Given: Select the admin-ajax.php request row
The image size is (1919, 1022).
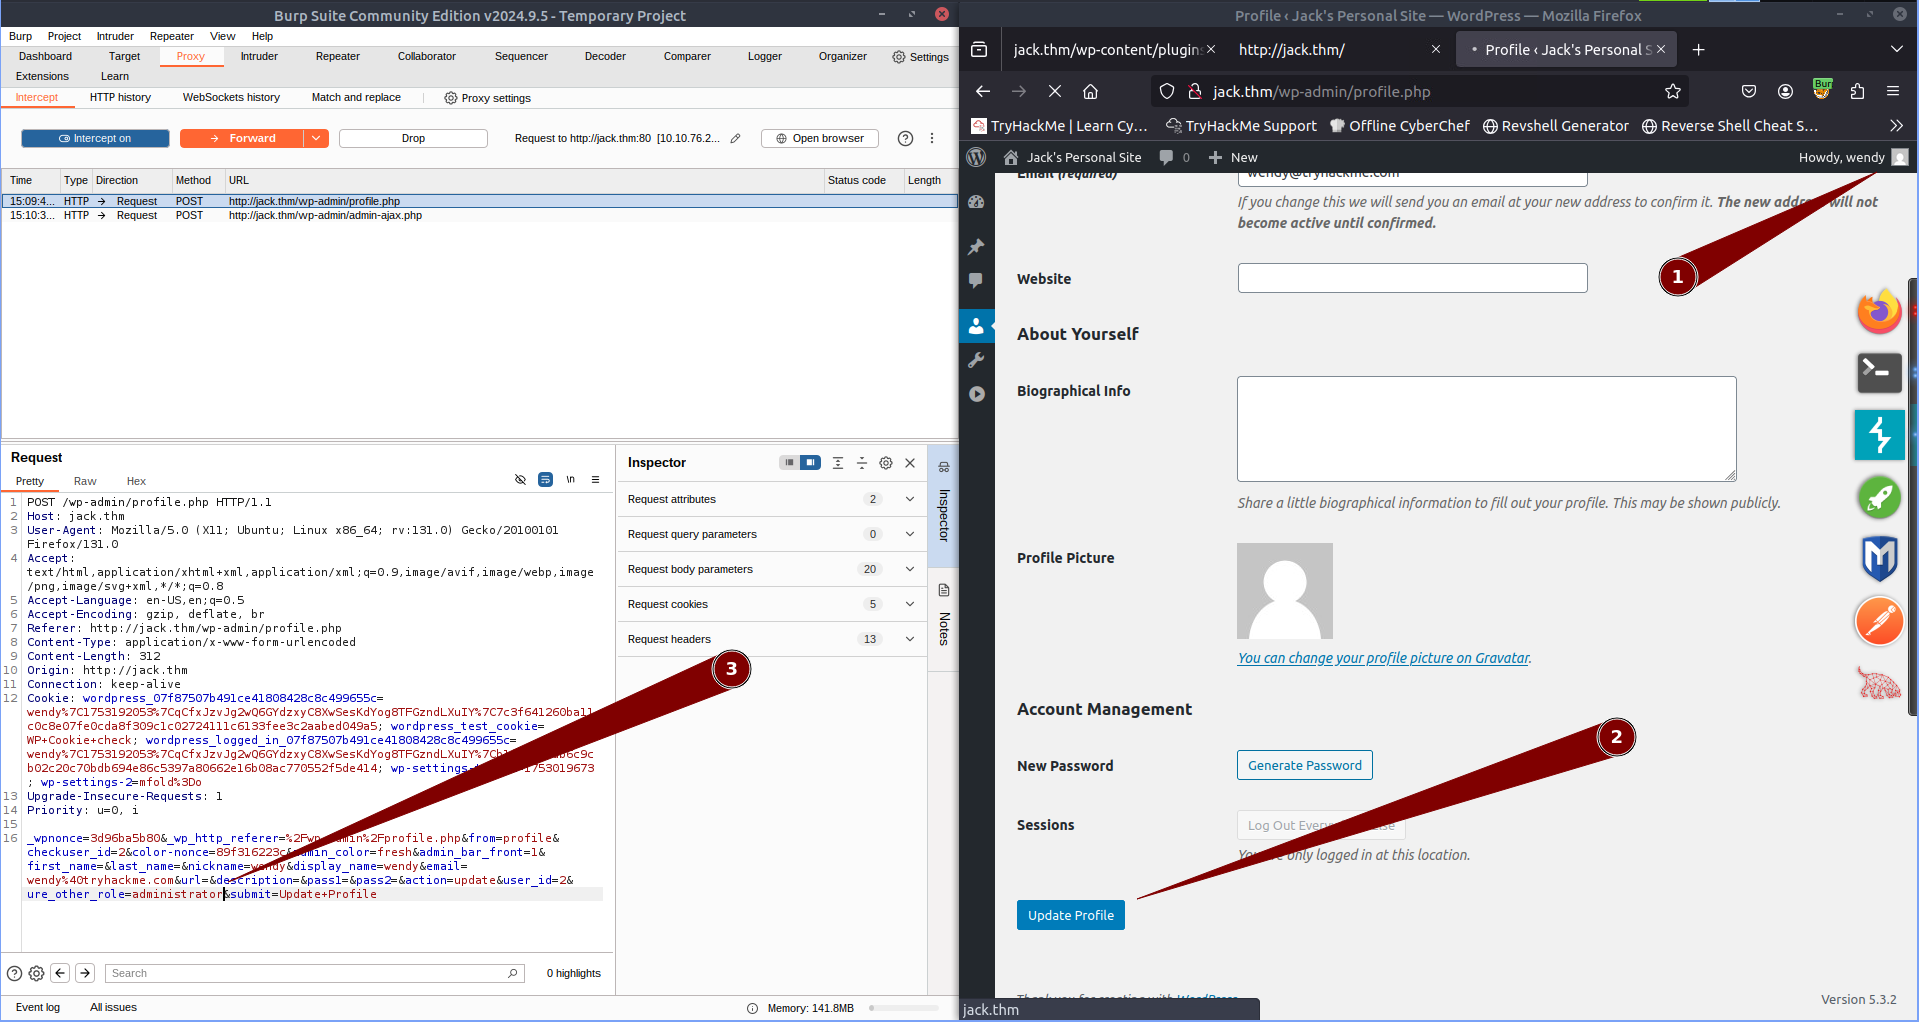Looking at the screenshot, I should tap(479, 215).
